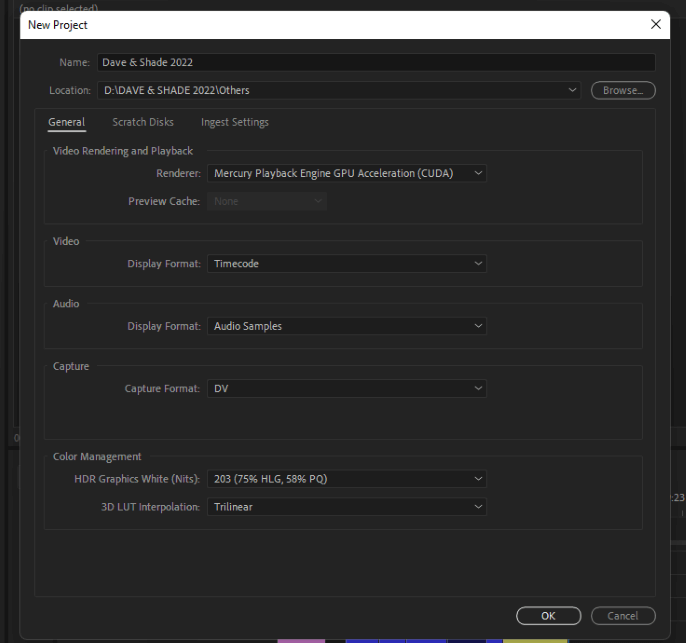Open the Video Display Format dropdown
Image resolution: width=686 pixels, height=643 pixels.
click(346, 264)
